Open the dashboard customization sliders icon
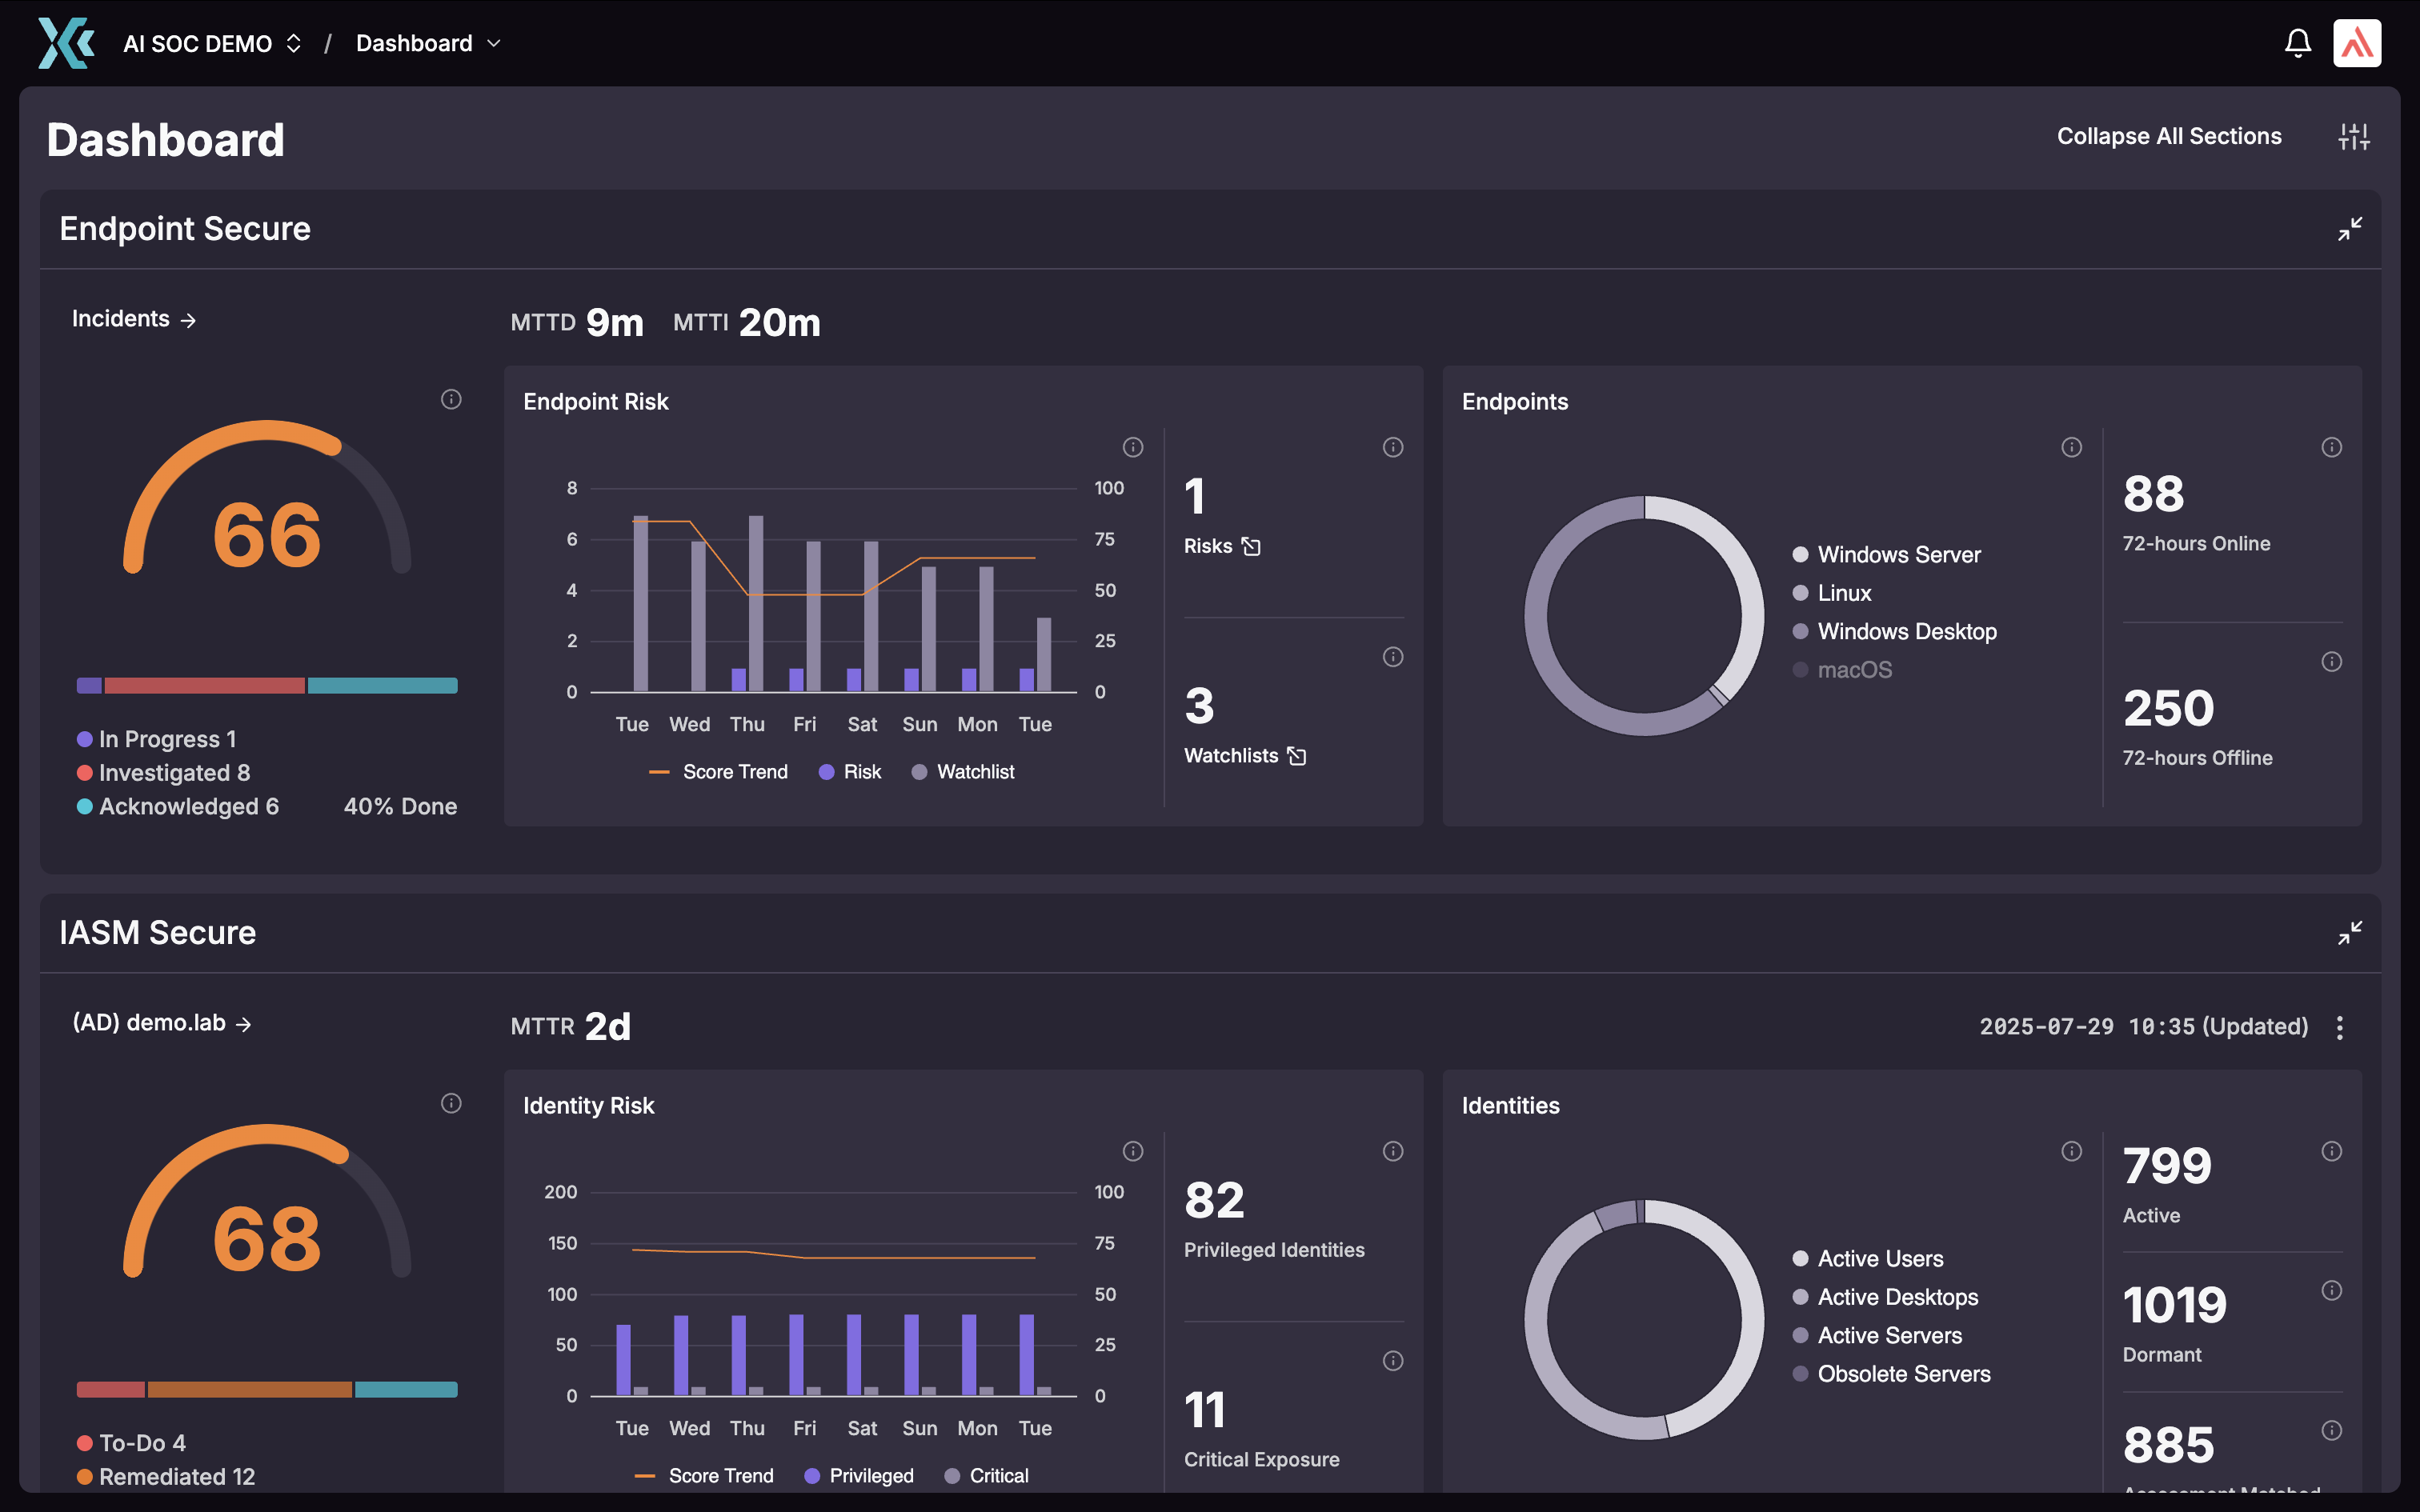The width and height of the screenshot is (2420, 1512). pyautogui.click(x=2354, y=137)
